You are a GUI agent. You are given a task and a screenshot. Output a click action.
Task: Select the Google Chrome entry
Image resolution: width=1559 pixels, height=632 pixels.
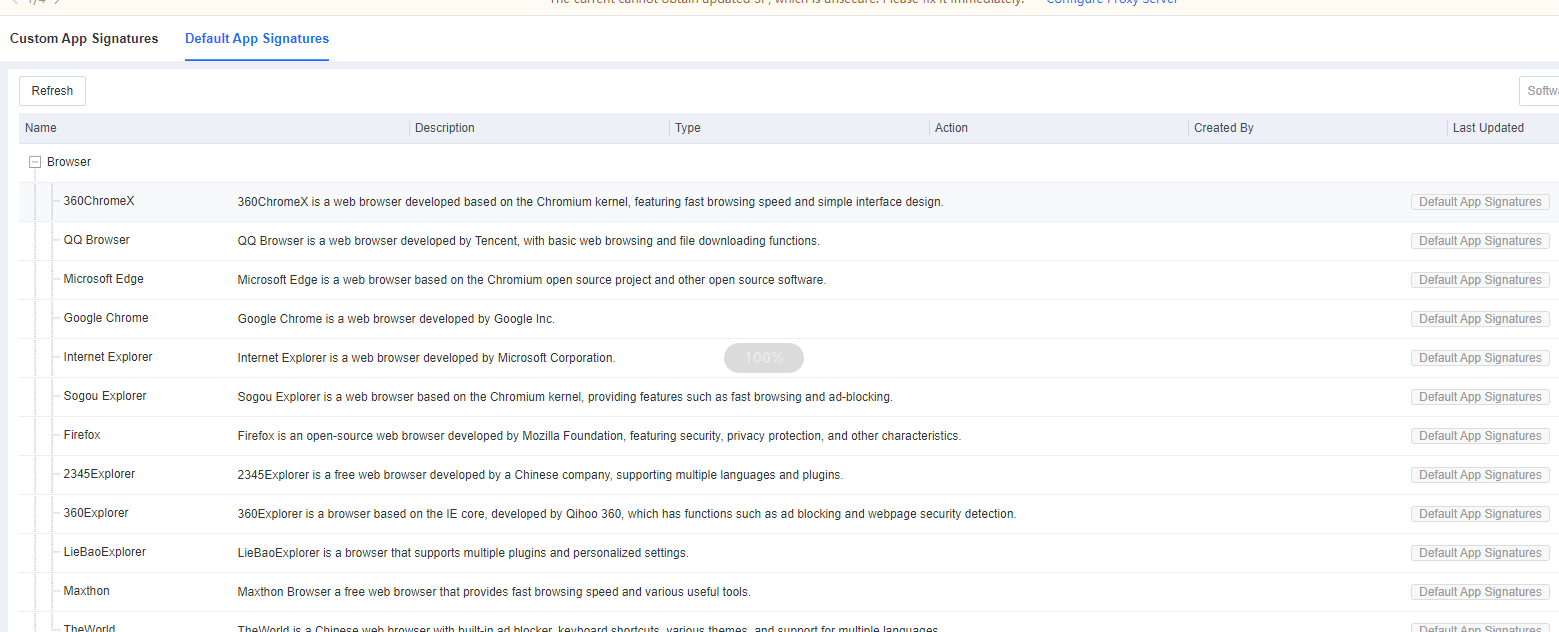pos(106,318)
